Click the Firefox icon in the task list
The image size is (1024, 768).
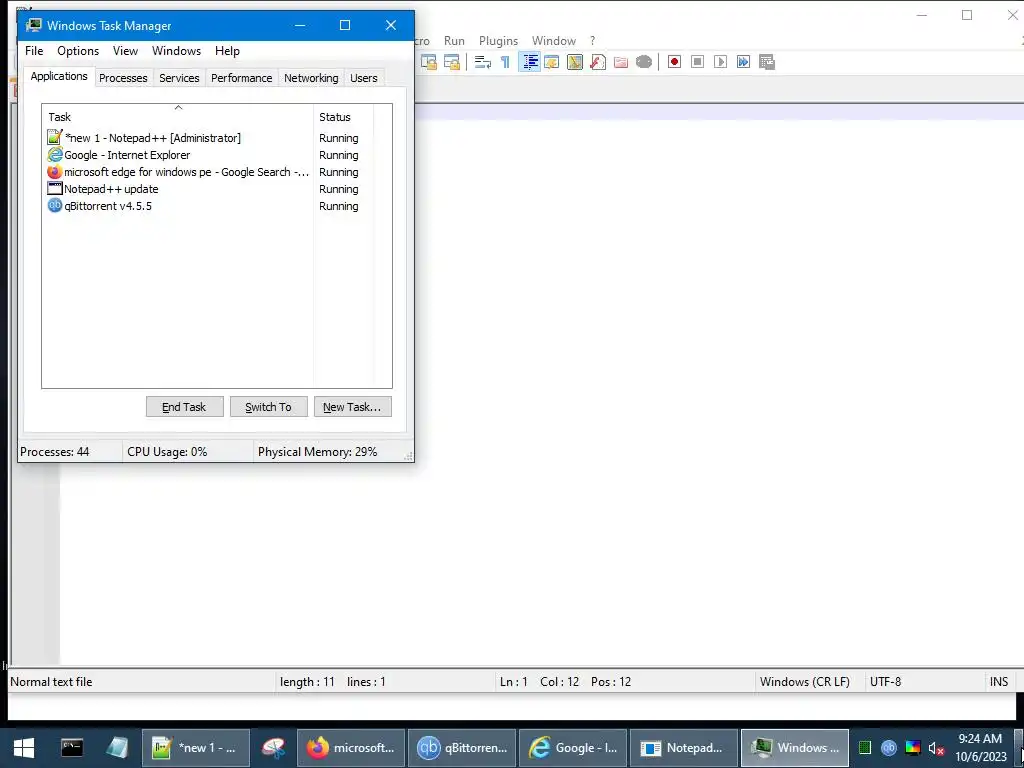pos(54,172)
